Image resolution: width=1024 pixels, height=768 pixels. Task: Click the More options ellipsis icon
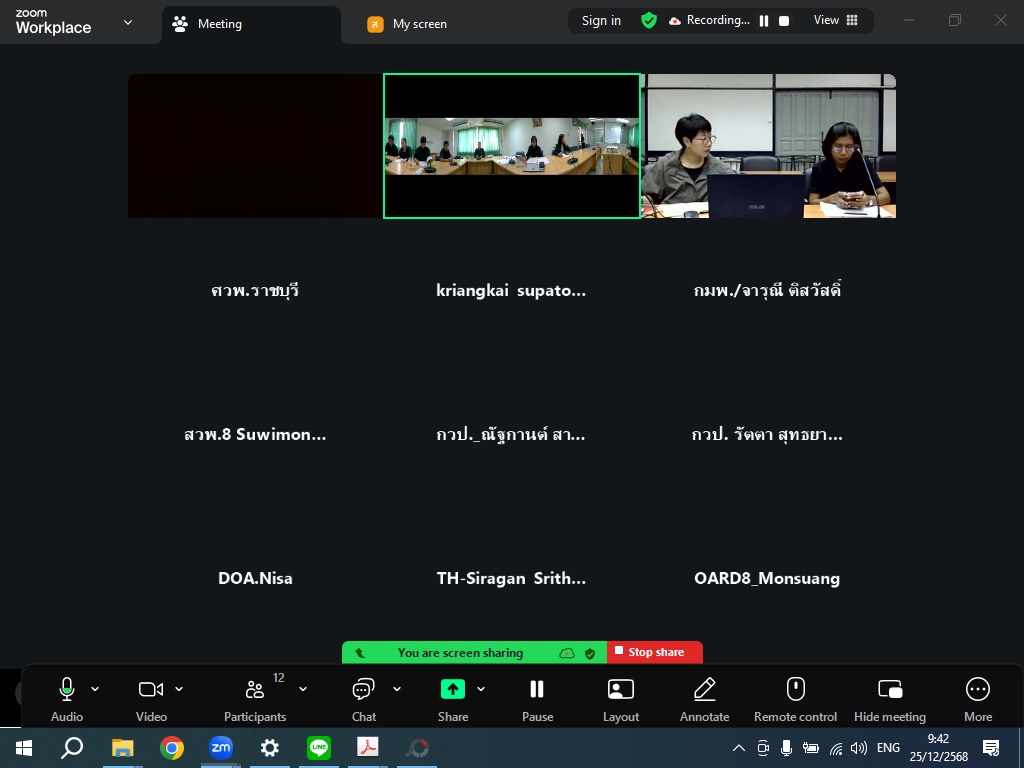point(977,690)
